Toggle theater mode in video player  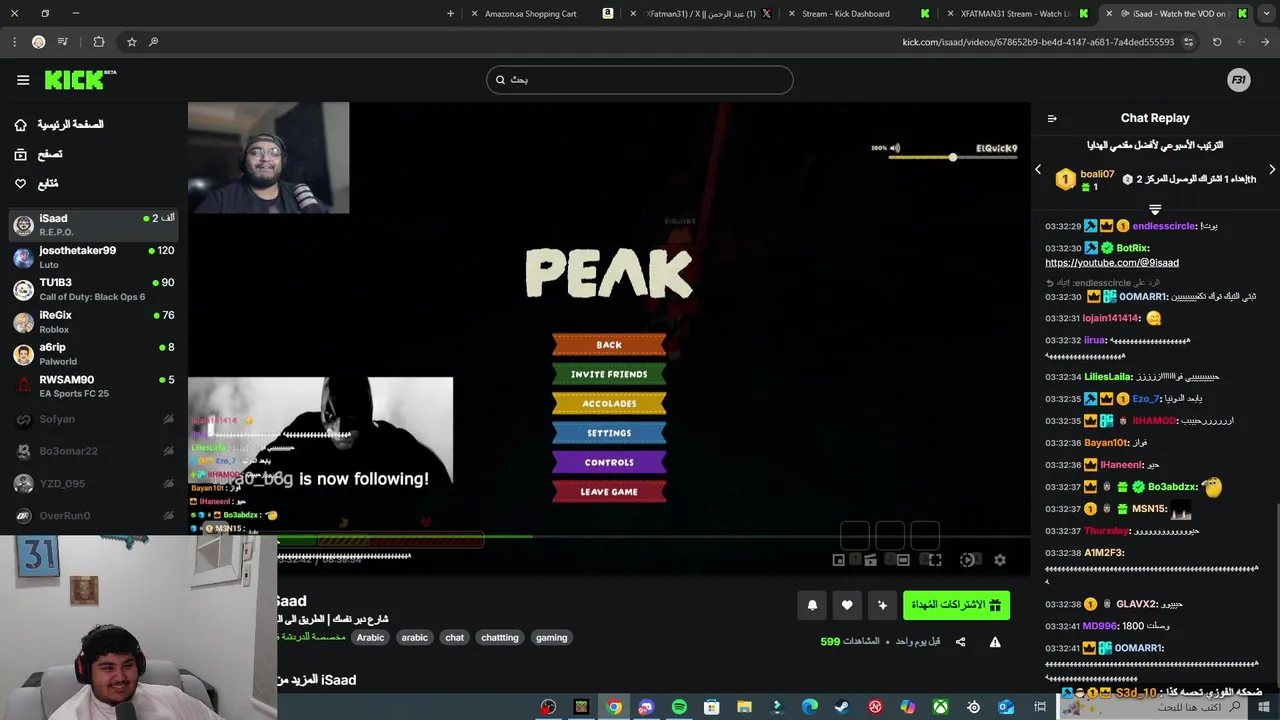(903, 560)
